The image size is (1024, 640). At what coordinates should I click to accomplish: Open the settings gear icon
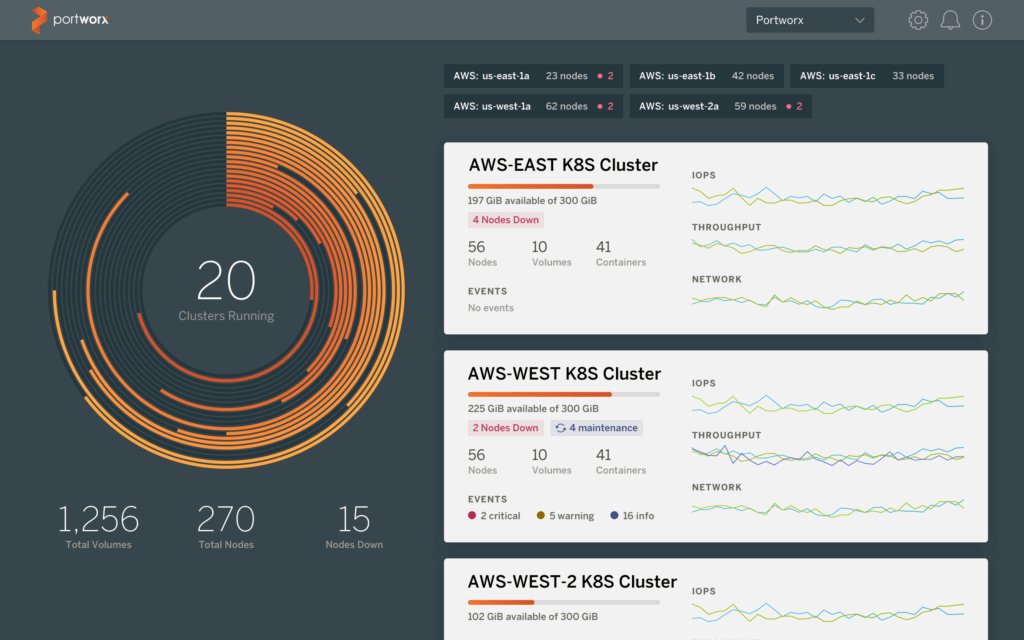918,19
